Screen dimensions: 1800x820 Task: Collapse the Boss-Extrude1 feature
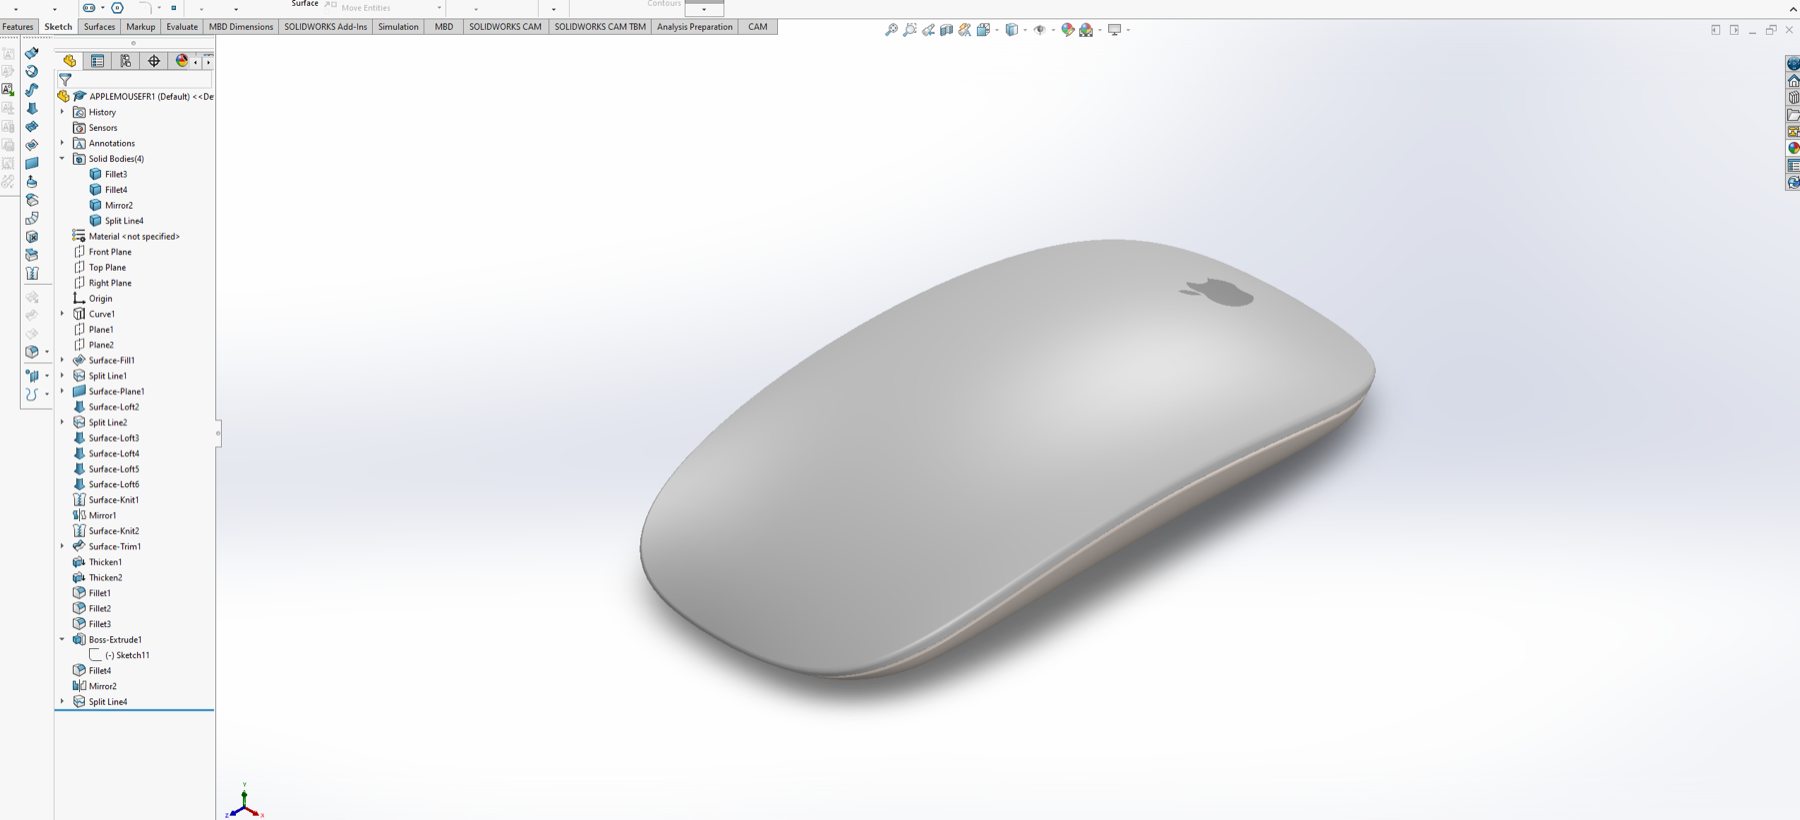coord(62,639)
